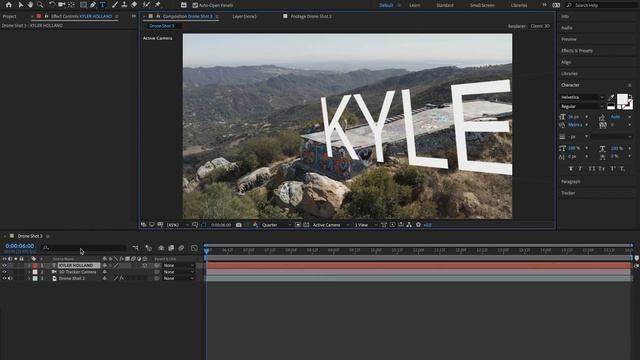Screen dimensions: 640x360
Task: Open the Align panel
Action: tap(566, 62)
